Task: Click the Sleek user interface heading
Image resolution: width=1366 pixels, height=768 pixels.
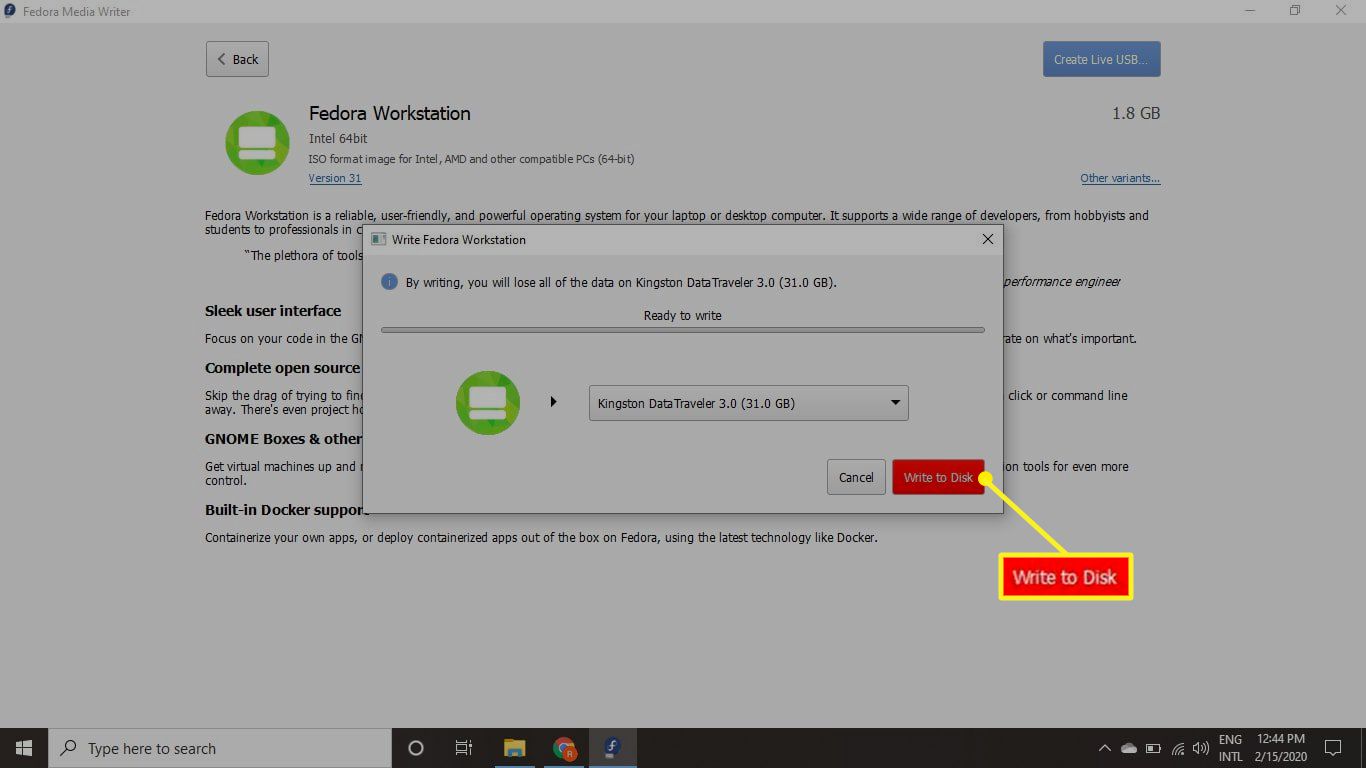Action: point(273,310)
